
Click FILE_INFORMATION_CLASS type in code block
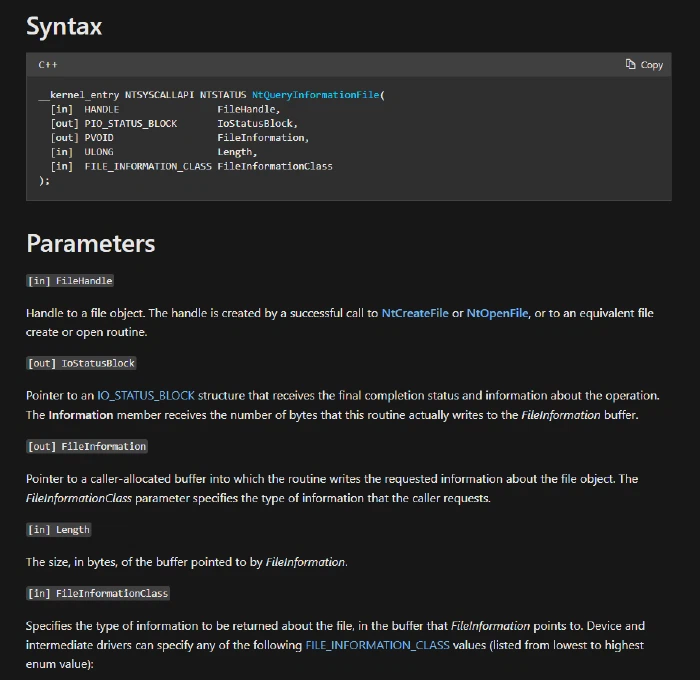(x=148, y=166)
